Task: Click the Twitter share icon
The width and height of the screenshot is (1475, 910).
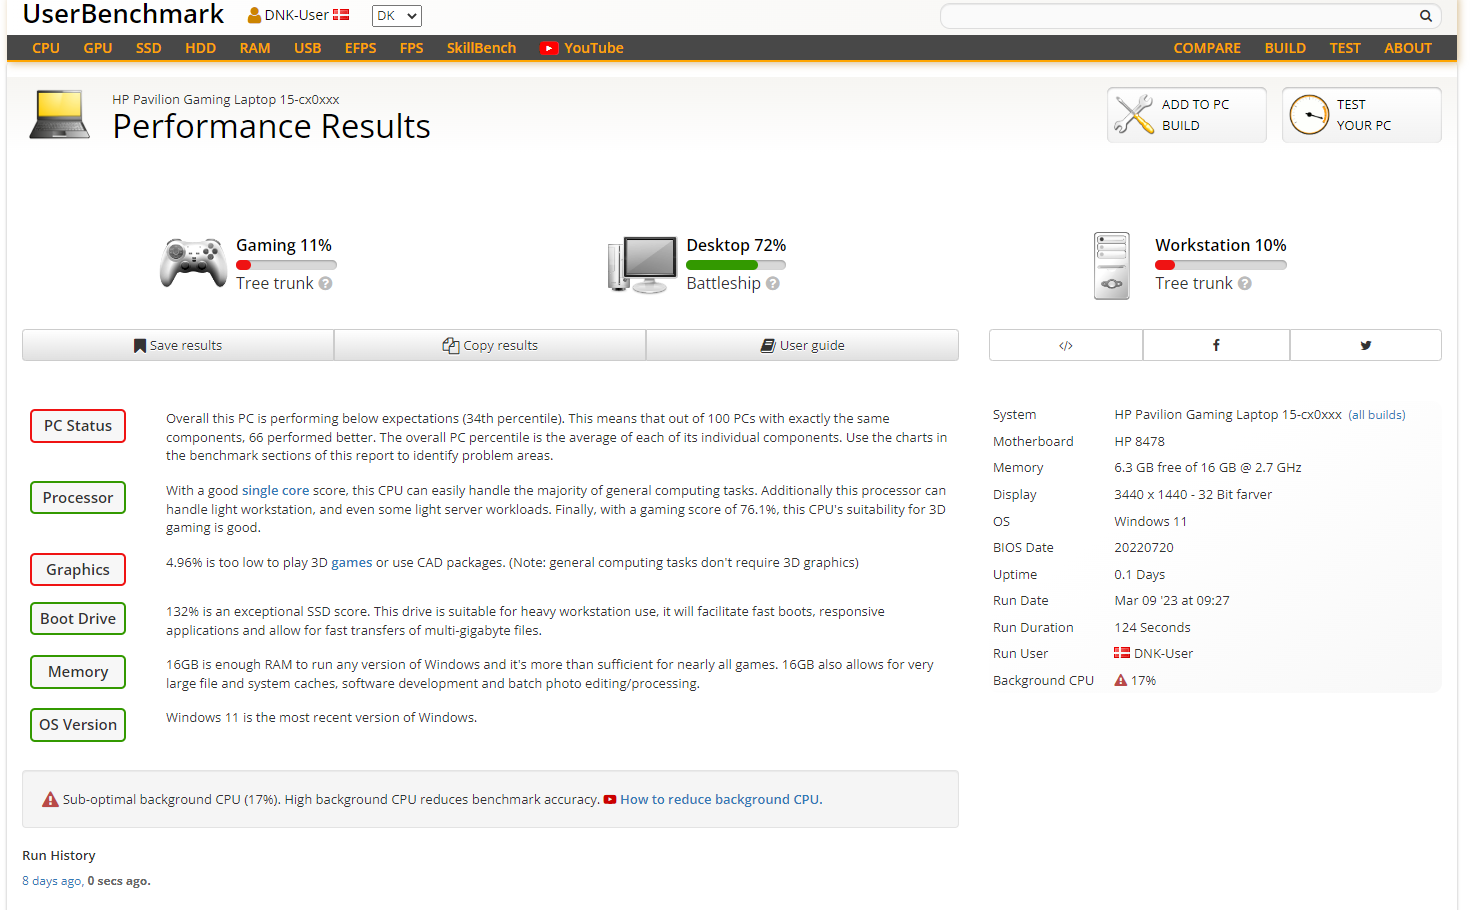Action: (x=1365, y=345)
